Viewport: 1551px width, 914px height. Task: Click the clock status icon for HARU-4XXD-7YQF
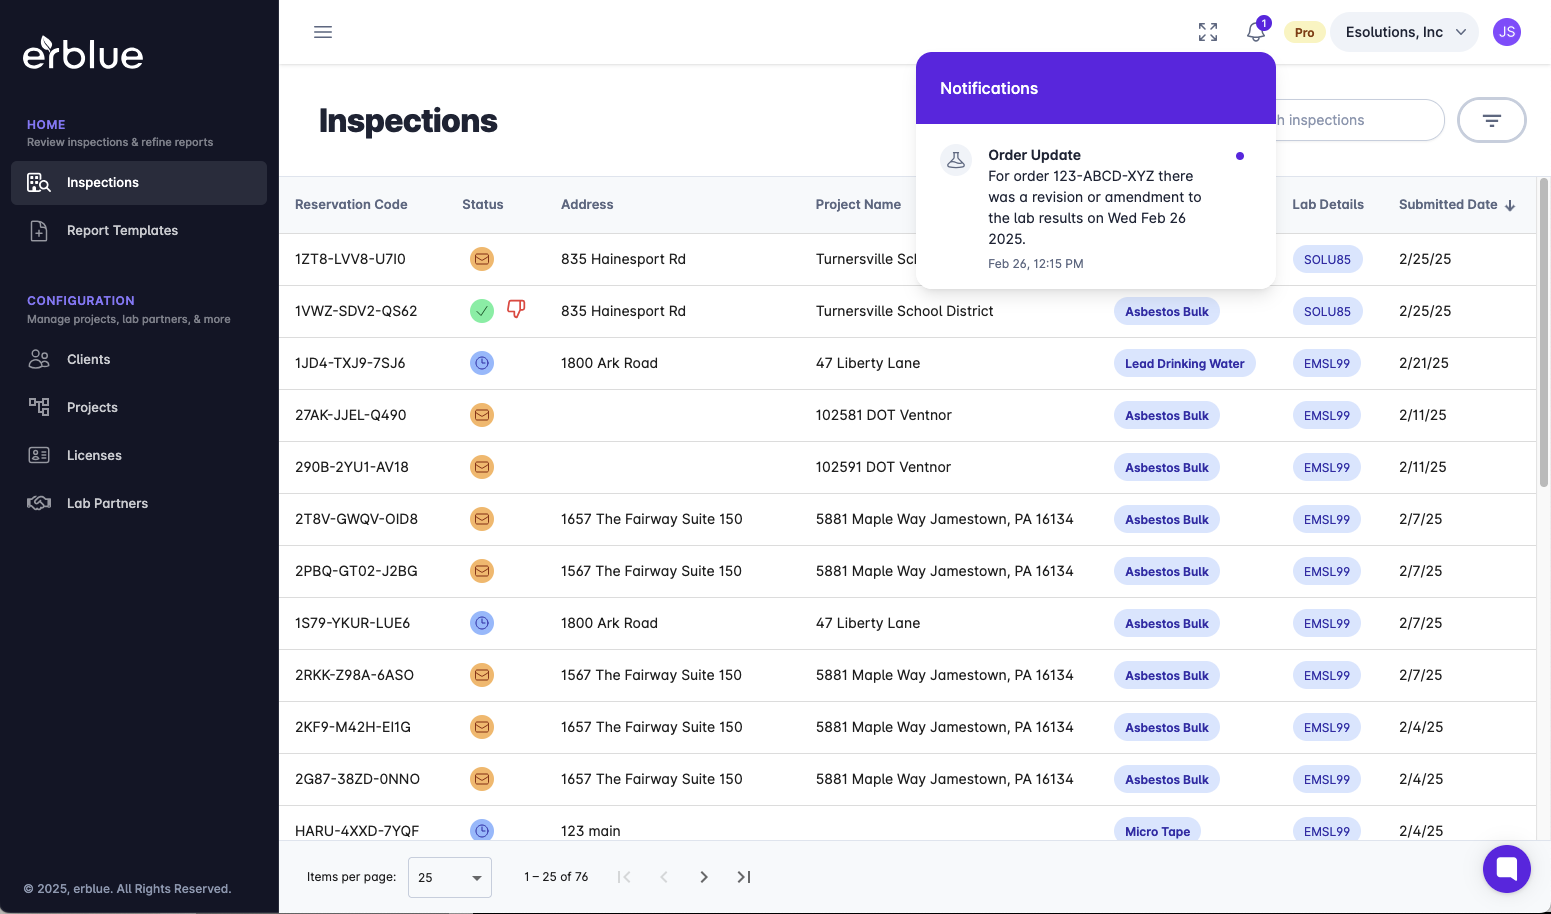[x=482, y=831]
